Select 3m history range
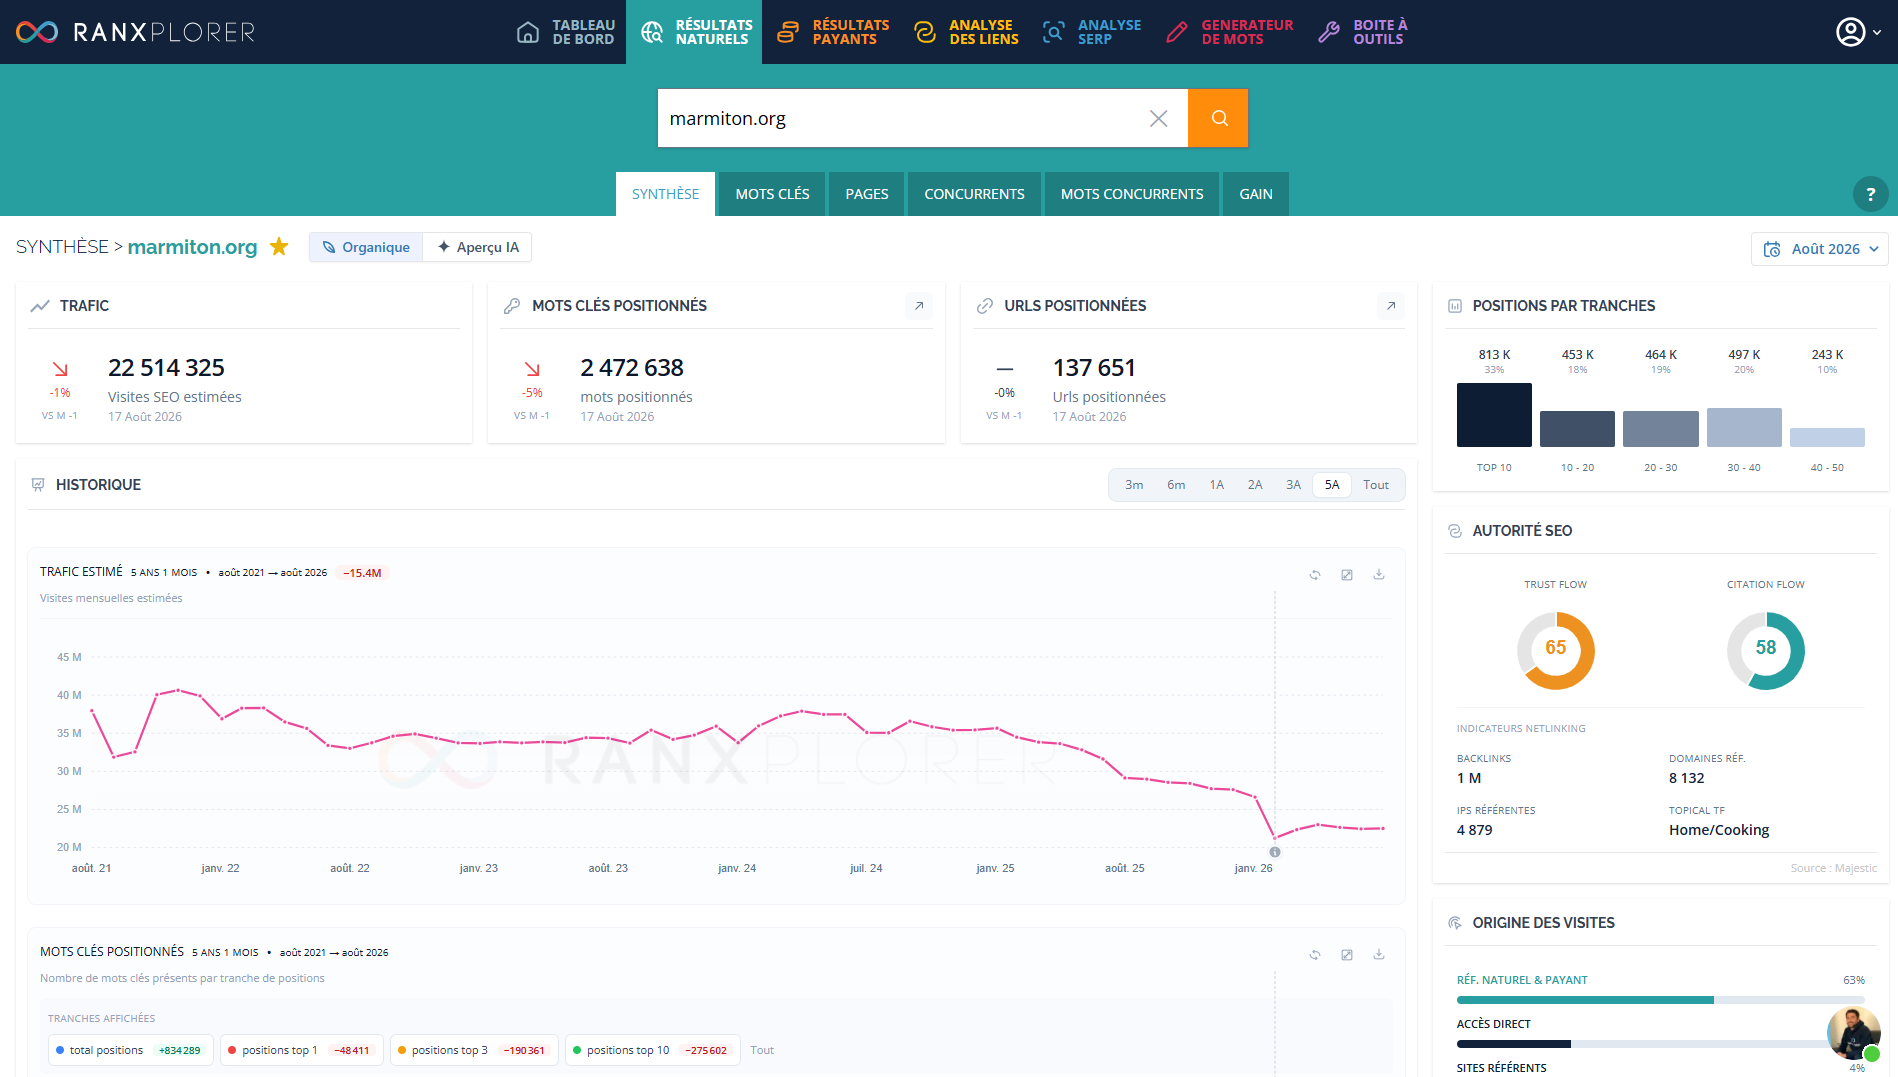Viewport: 1898px width, 1077px height. (x=1134, y=485)
